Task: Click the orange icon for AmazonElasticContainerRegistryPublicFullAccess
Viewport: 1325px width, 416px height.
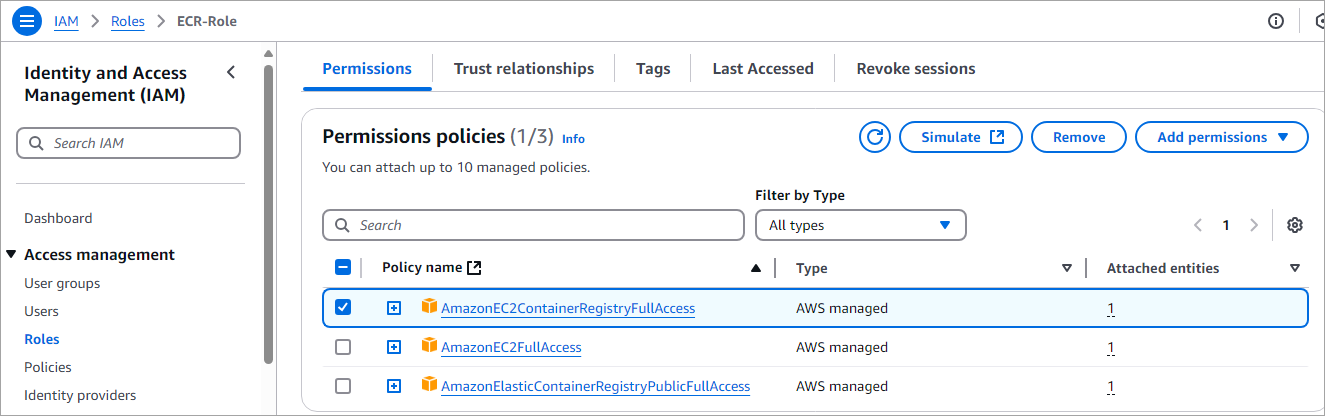Action: click(x=430, y=385)
